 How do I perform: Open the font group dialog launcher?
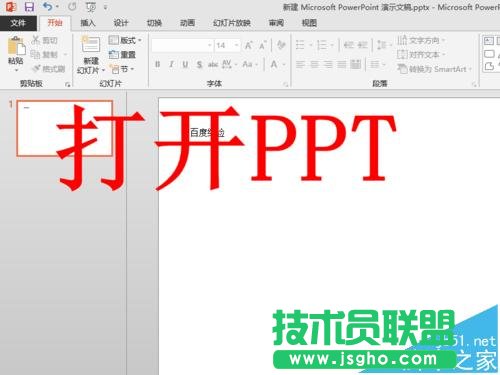coord(286,85)
